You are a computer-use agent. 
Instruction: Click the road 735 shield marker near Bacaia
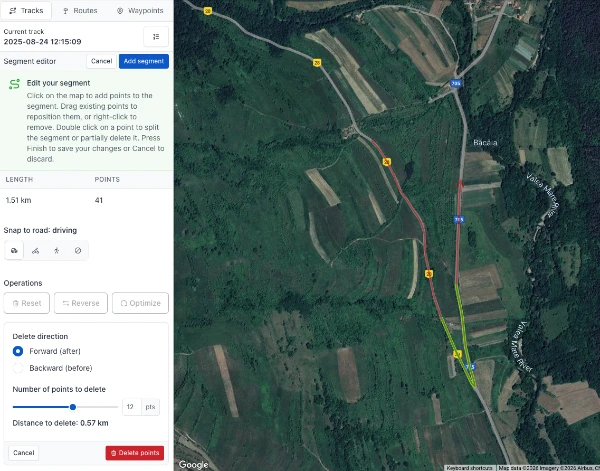pos(455,83)
